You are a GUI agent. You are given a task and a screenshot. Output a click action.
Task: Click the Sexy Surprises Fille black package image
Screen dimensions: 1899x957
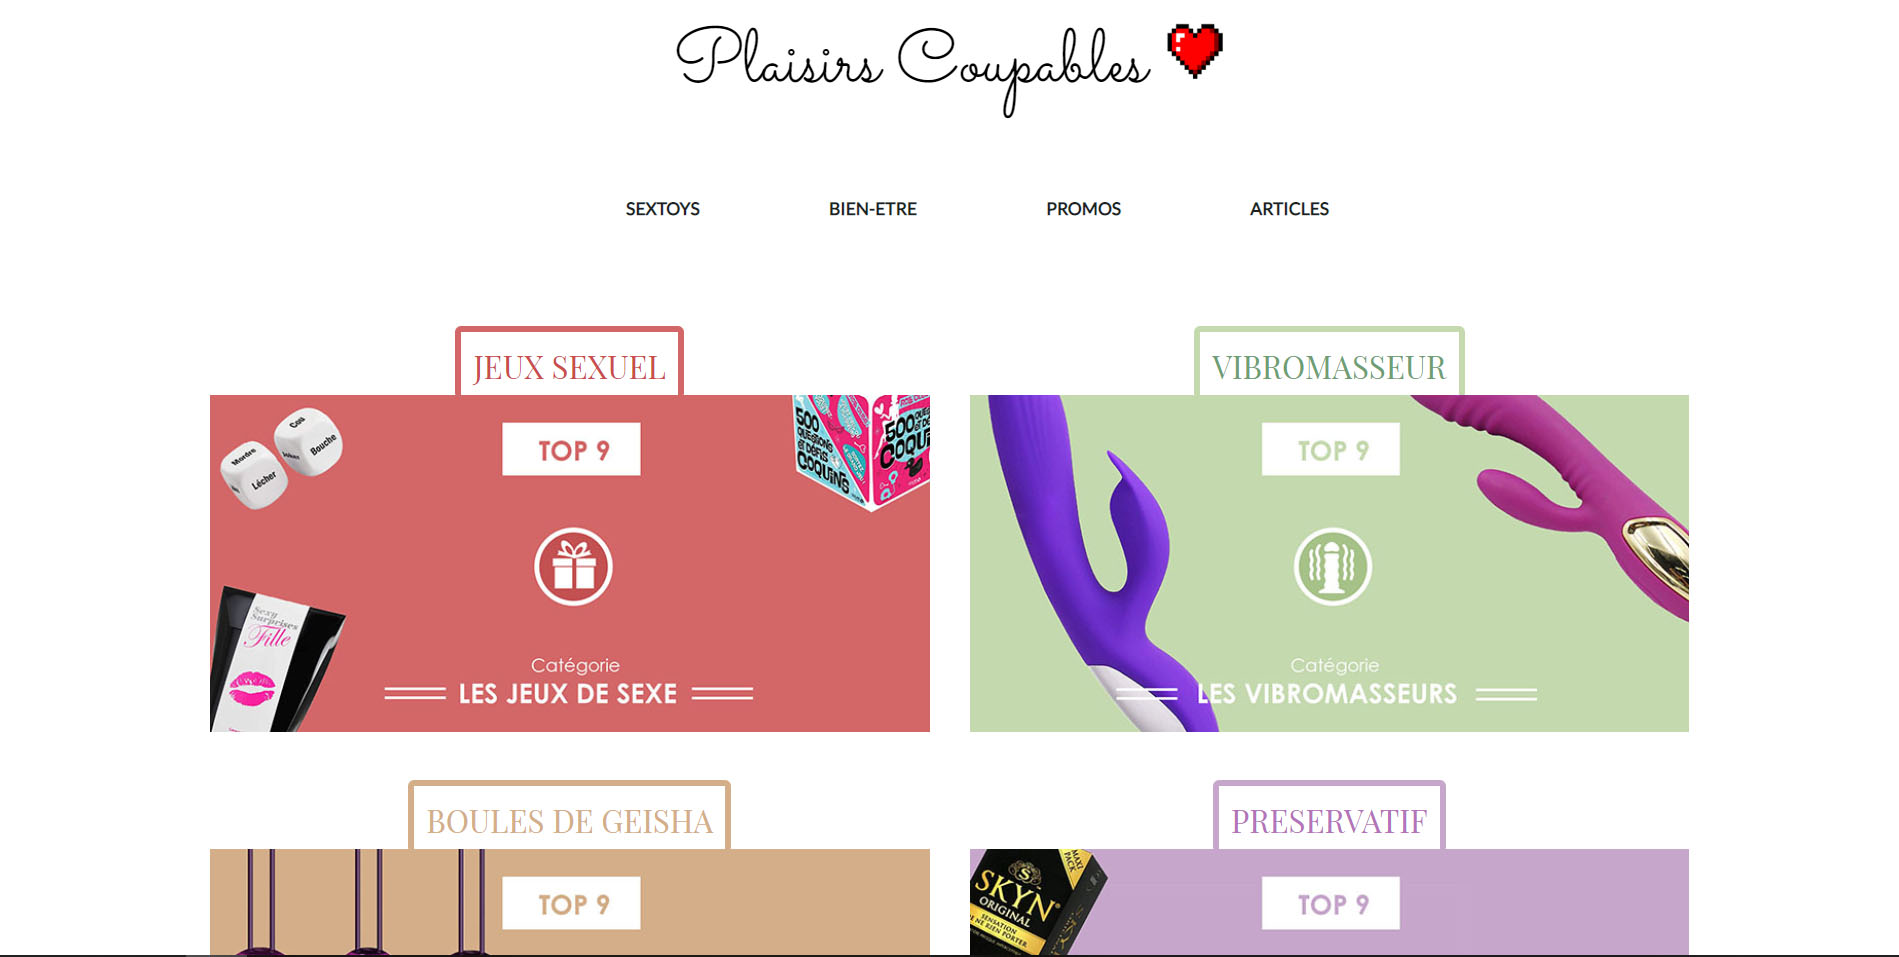point(276,659)
